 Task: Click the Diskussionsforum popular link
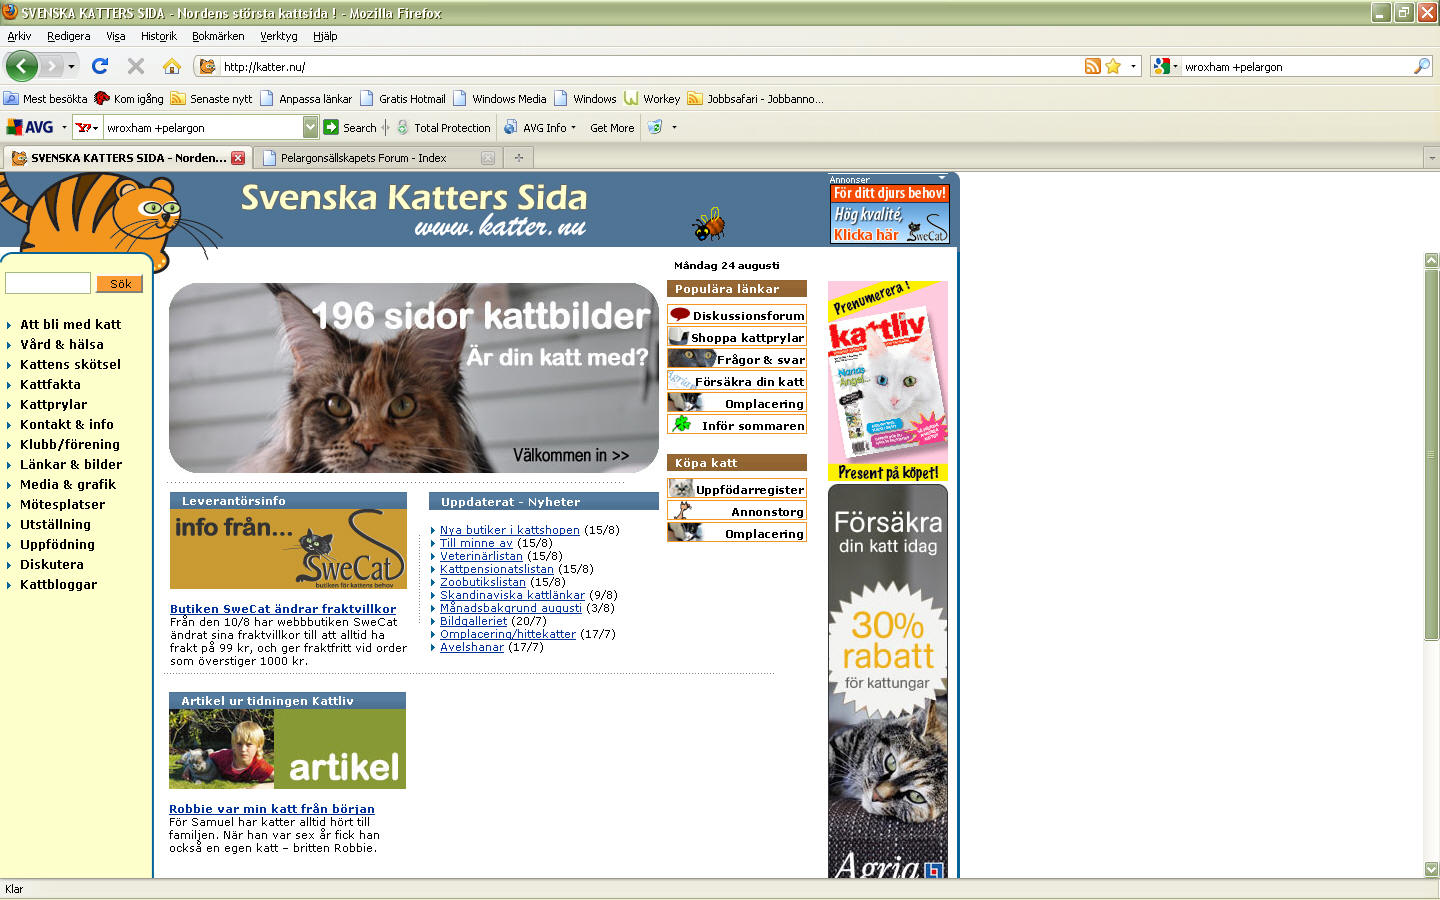[x=737, y=315]
